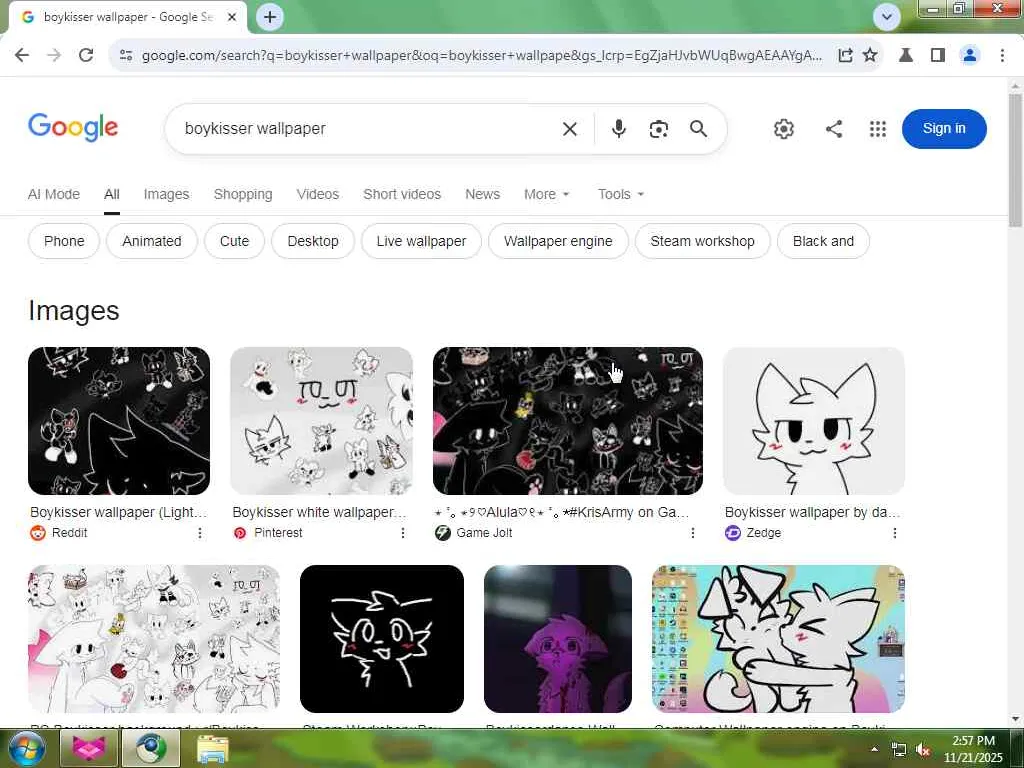Switch to Images tab
Image resolution: width=1024 pixels, height=768 pixels.
point(166,194)
